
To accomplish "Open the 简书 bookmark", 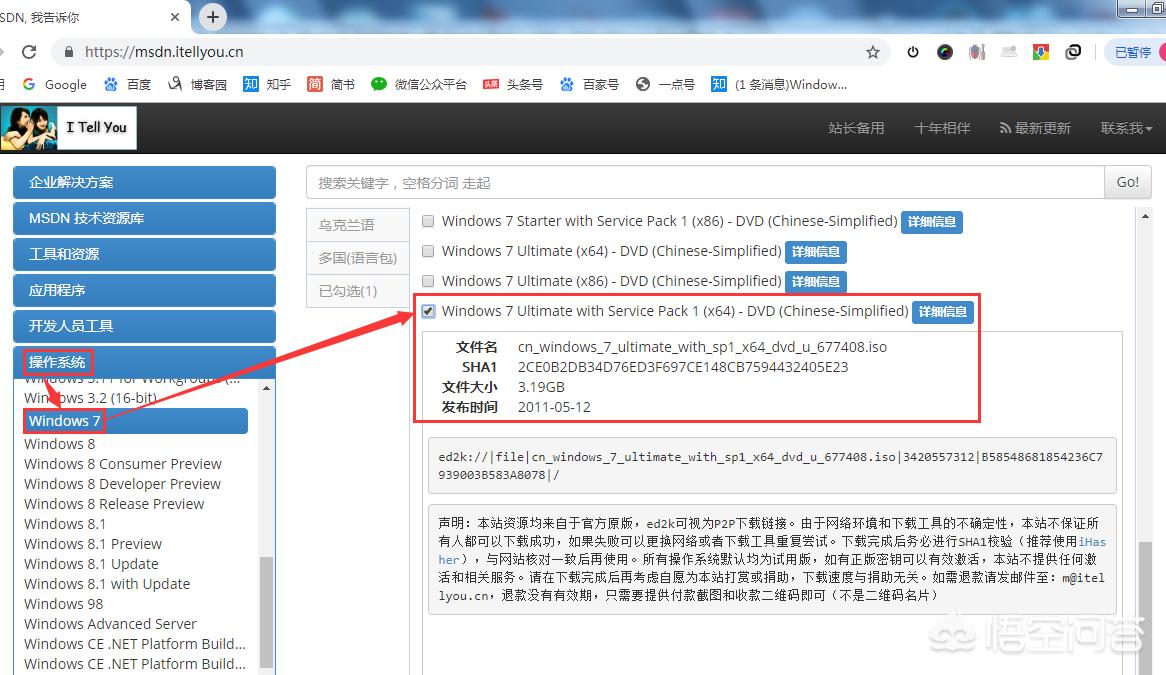I will [x=331, y=84].
